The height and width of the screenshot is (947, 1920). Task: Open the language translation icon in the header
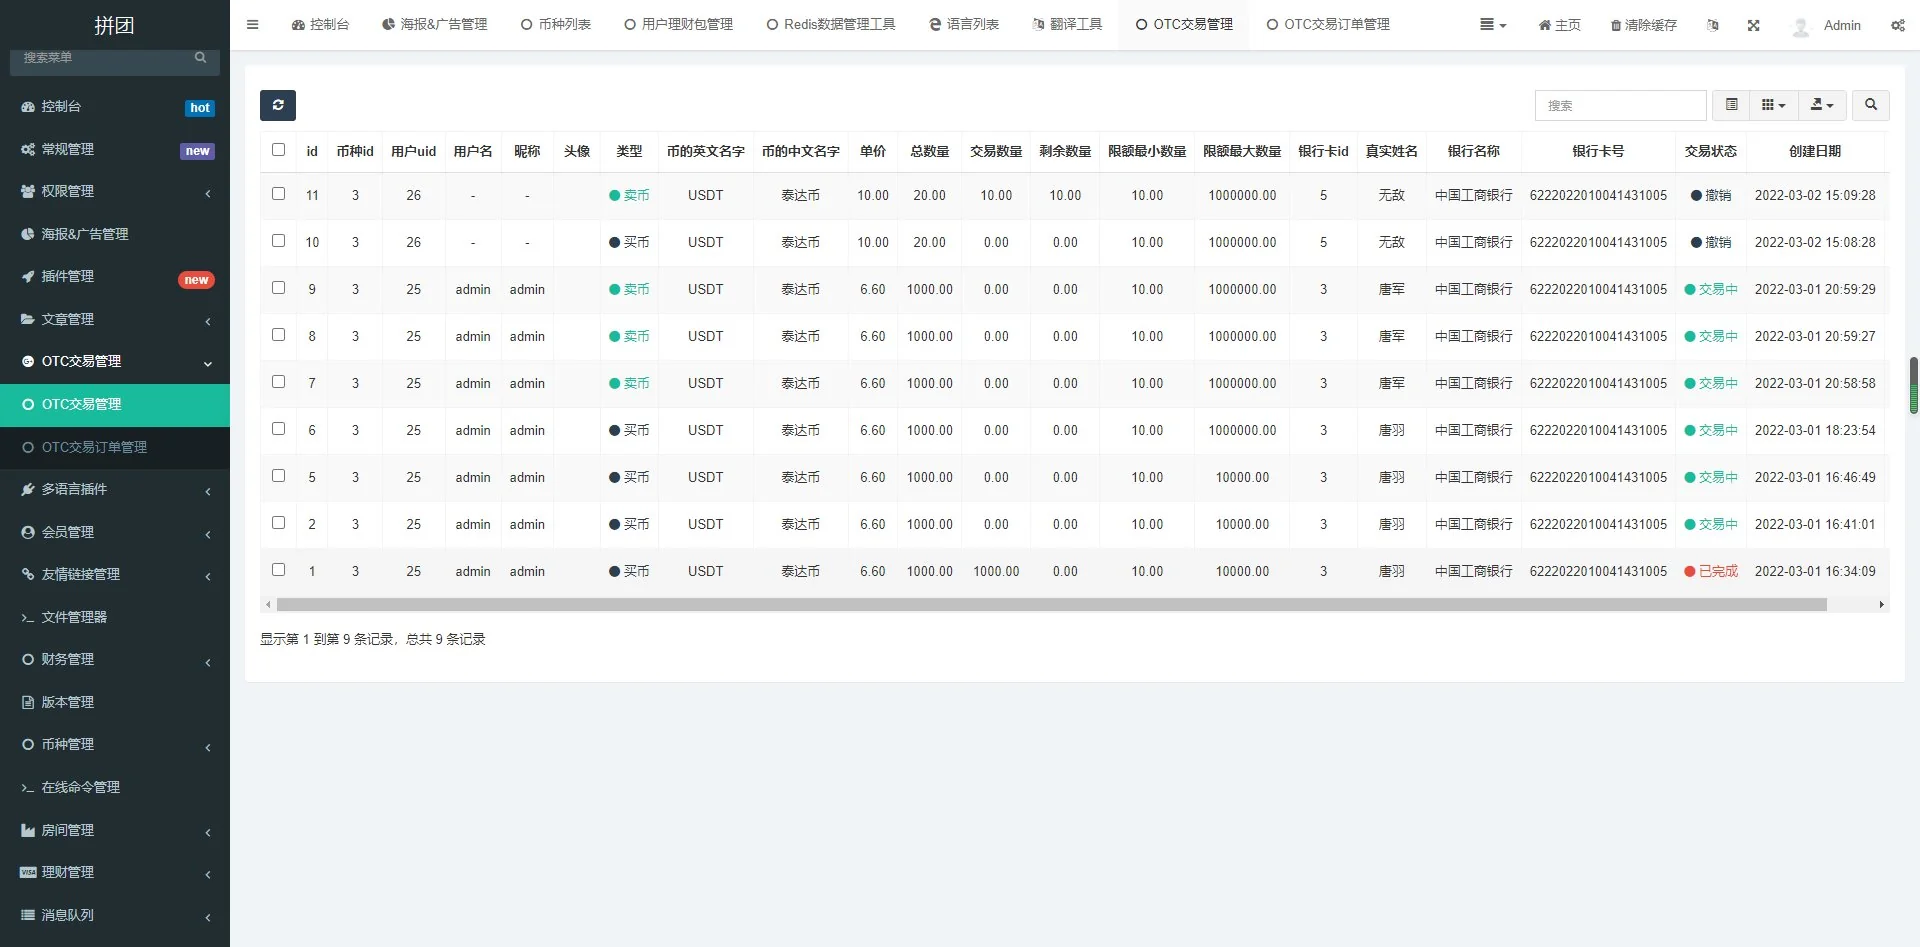[x=1713, y=25]
